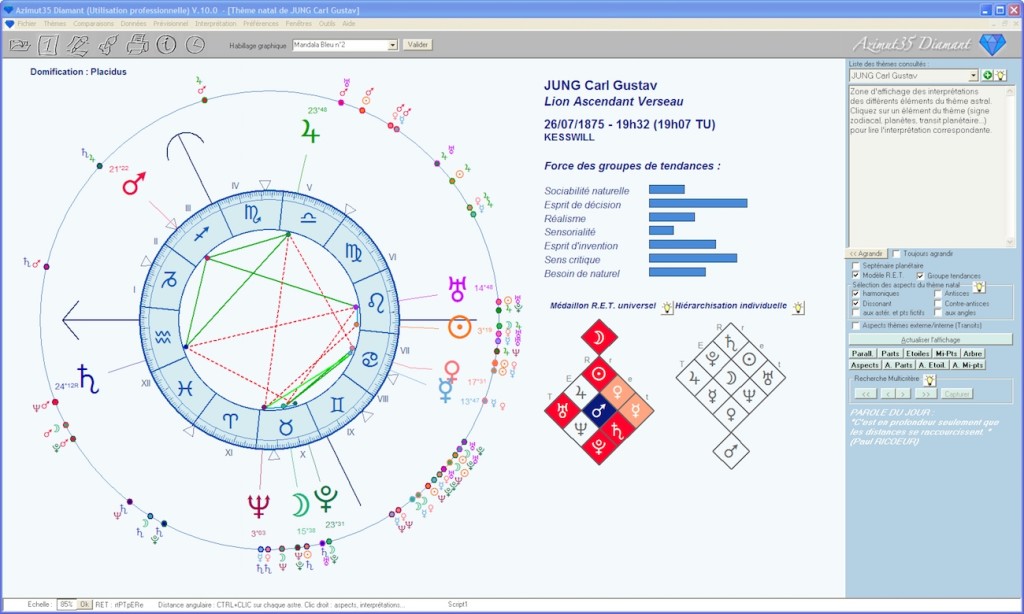Enable the Septénaire planétaire checkbox
The height and width of the screenshot is (614, 1024).
pyautogui.click(x=855, y=264)
